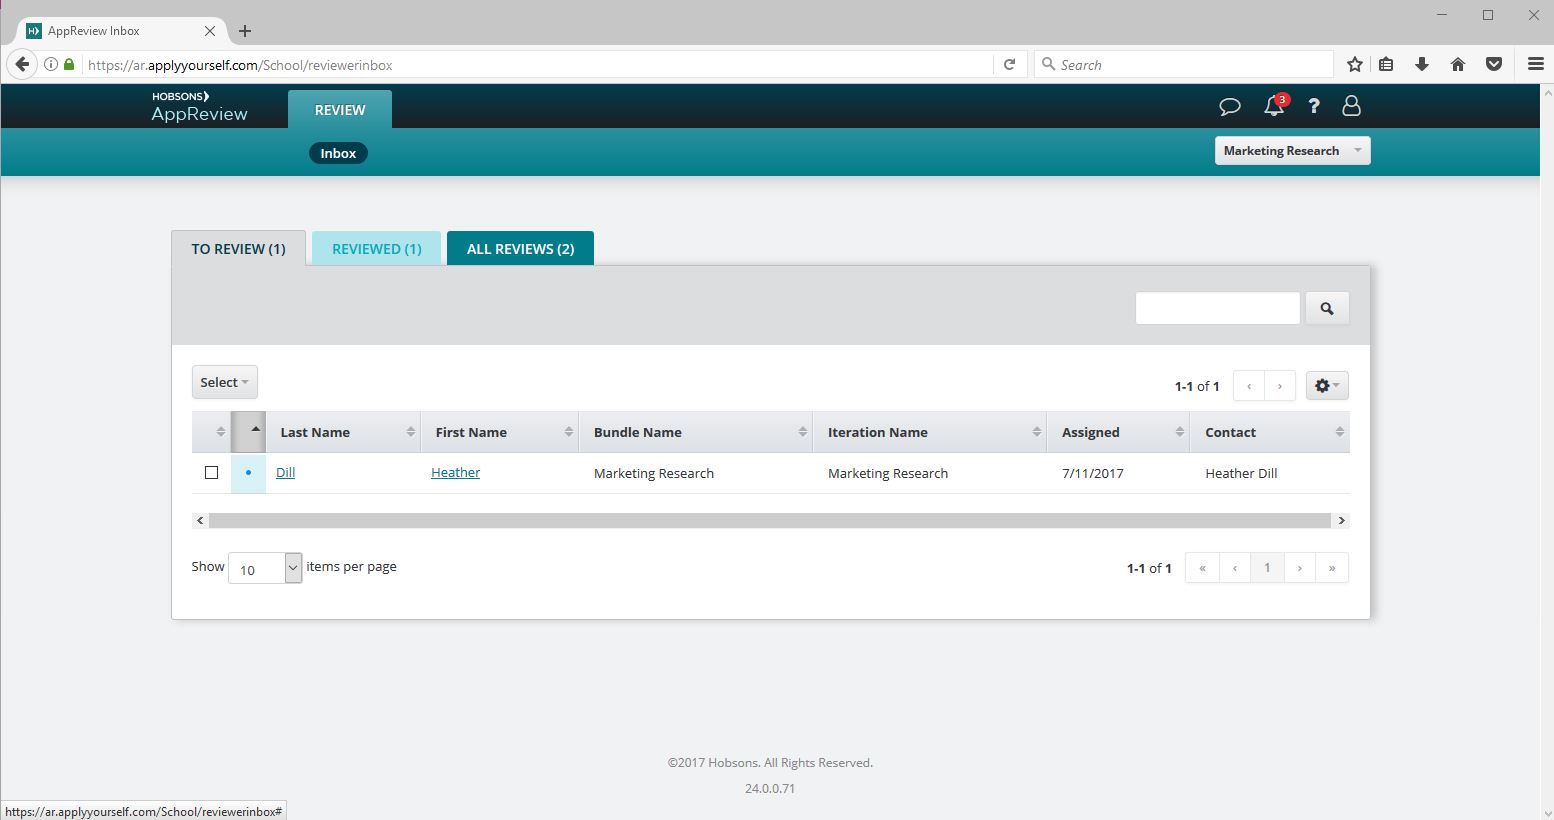Click the horizontal table scrollbar
Viewport: 1554px width, 820px height.
[x=770, y=521]
